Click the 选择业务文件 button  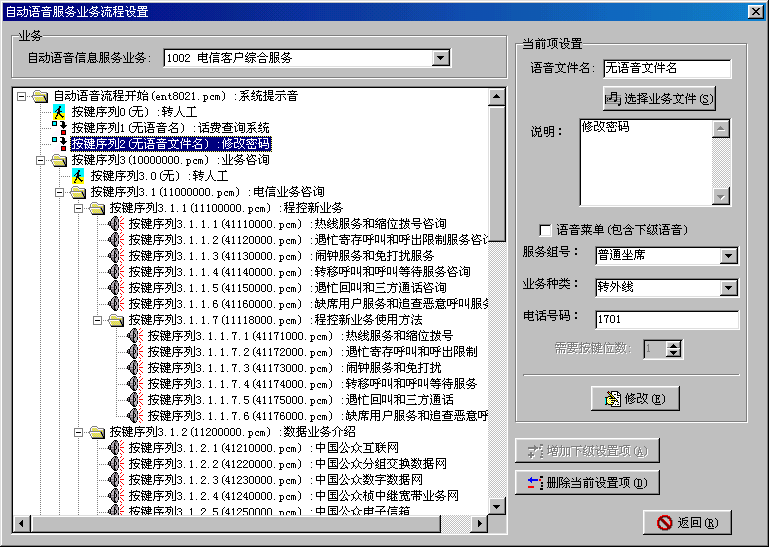tap(659, 98)
